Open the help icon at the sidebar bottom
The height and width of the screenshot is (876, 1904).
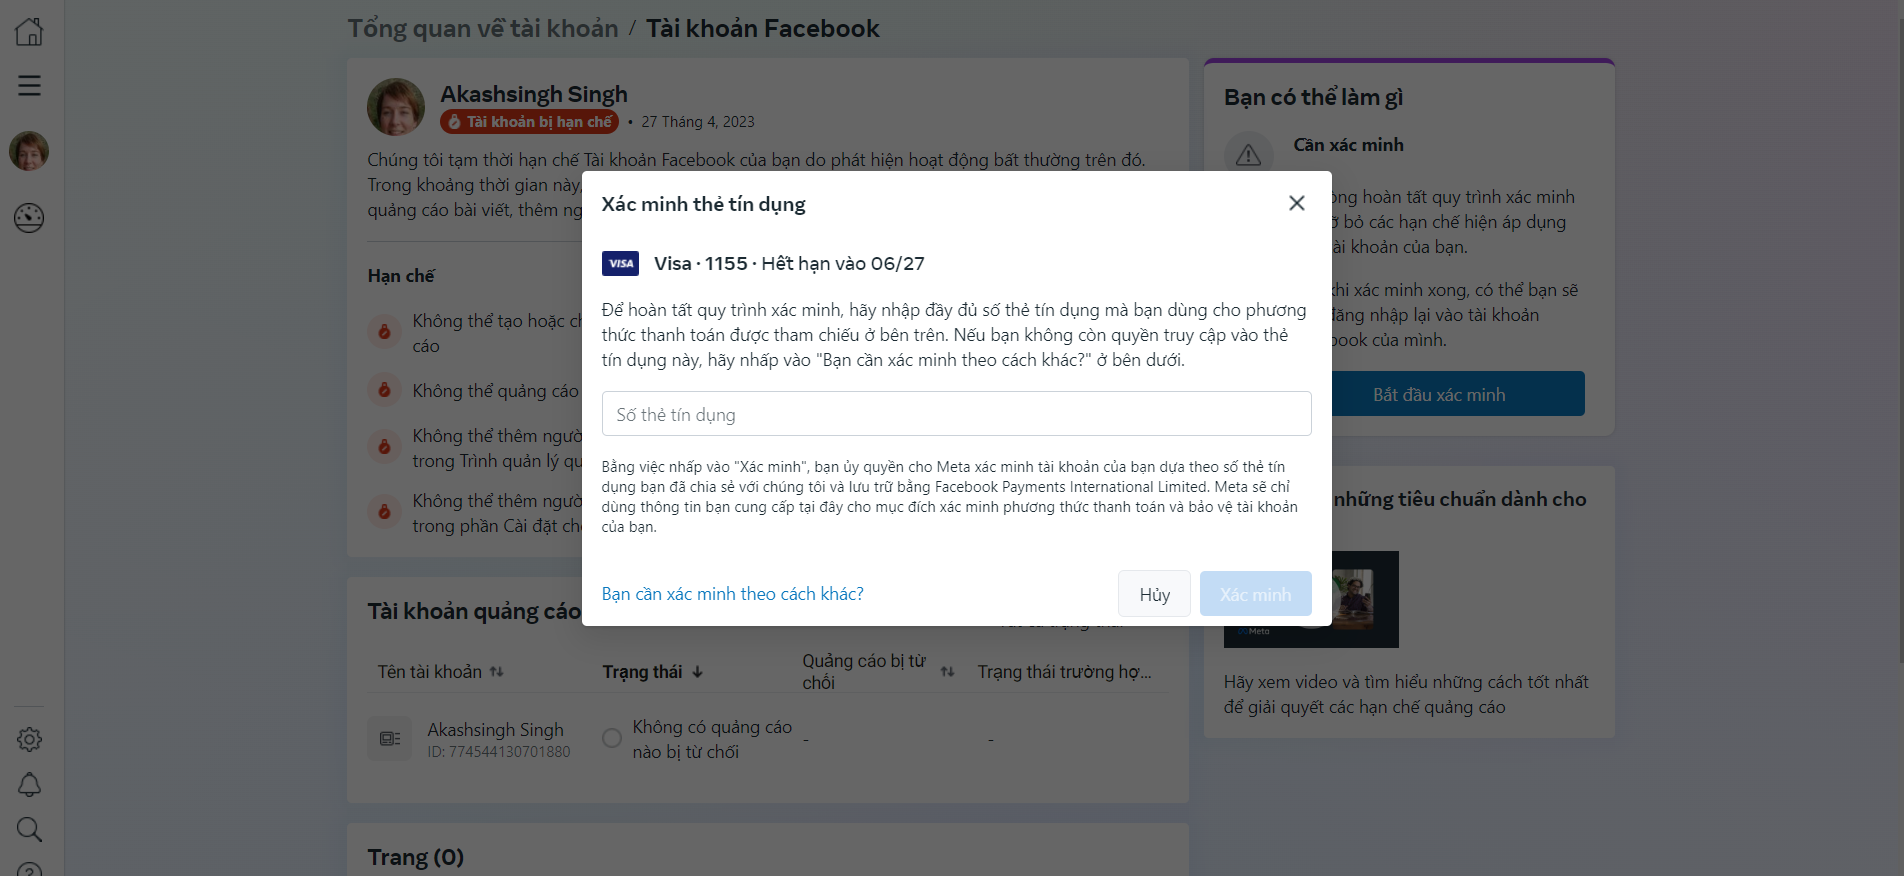pos(29,869)
